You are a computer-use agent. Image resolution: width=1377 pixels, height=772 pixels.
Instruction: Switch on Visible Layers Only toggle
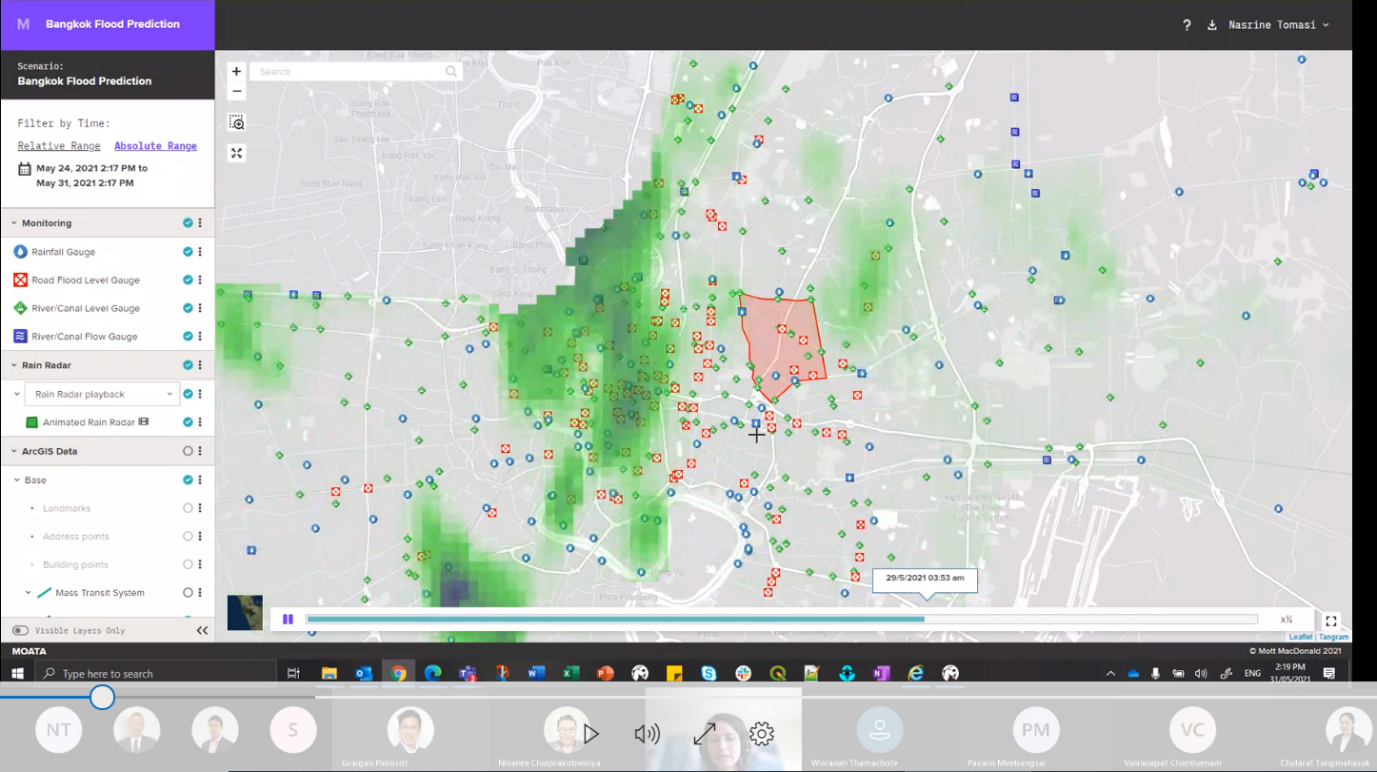20,631
